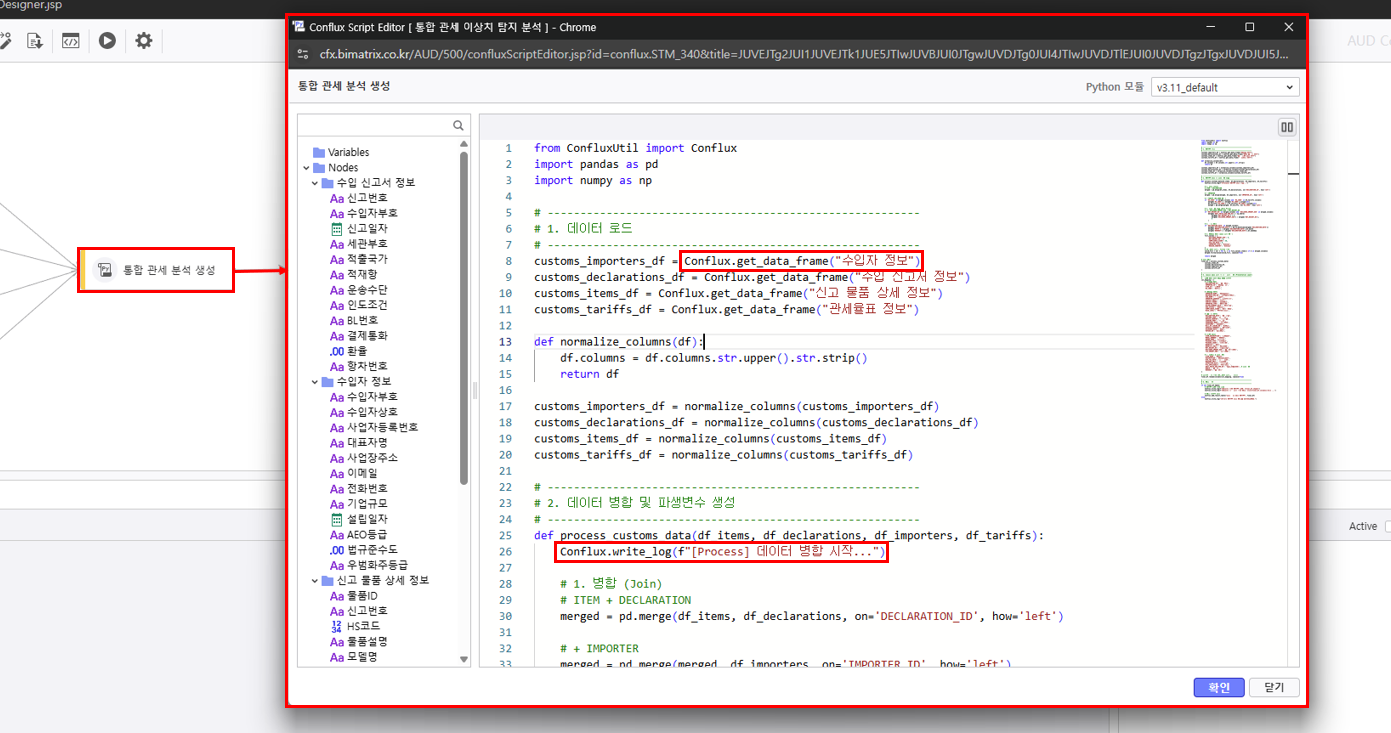The height and width of the screenshot is (733, 1391).
Task: Select the 통합 관세 분석 생성 Python node
Action: pyautogui.click(x=157, y=270)
